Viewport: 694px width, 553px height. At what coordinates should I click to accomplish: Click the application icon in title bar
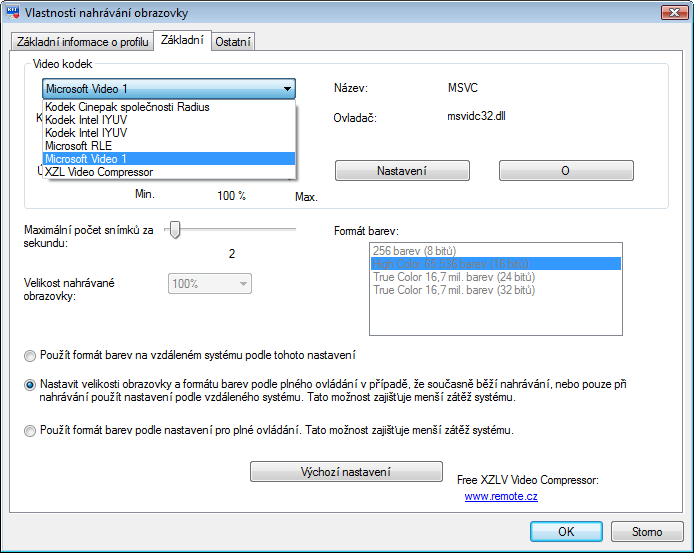point(13,12)
